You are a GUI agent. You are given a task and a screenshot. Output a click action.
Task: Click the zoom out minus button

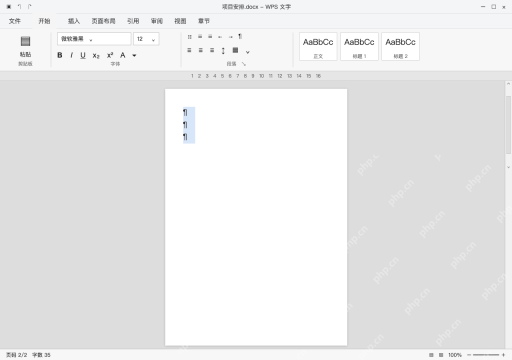coord(469,355)
